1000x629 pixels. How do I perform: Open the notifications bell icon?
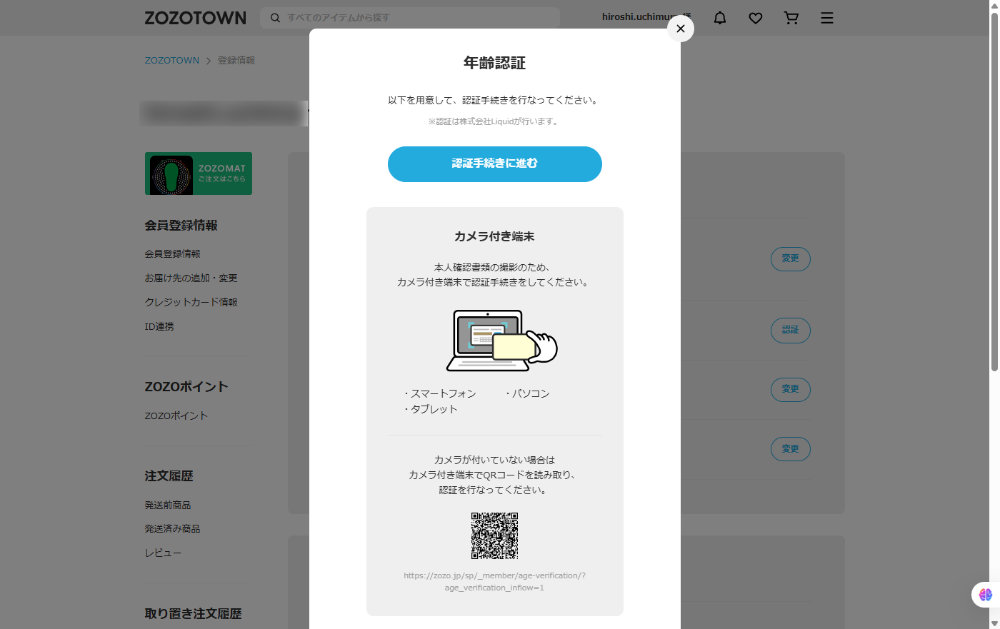tap(720, 18)
